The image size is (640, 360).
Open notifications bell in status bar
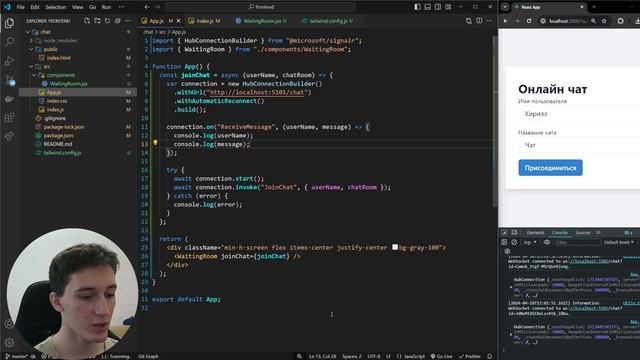(489, 356)
